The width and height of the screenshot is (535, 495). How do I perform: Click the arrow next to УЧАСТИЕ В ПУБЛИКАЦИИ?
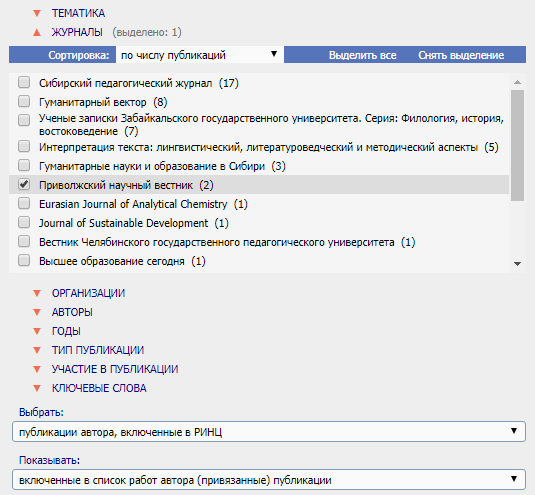[x=37, y=369]
